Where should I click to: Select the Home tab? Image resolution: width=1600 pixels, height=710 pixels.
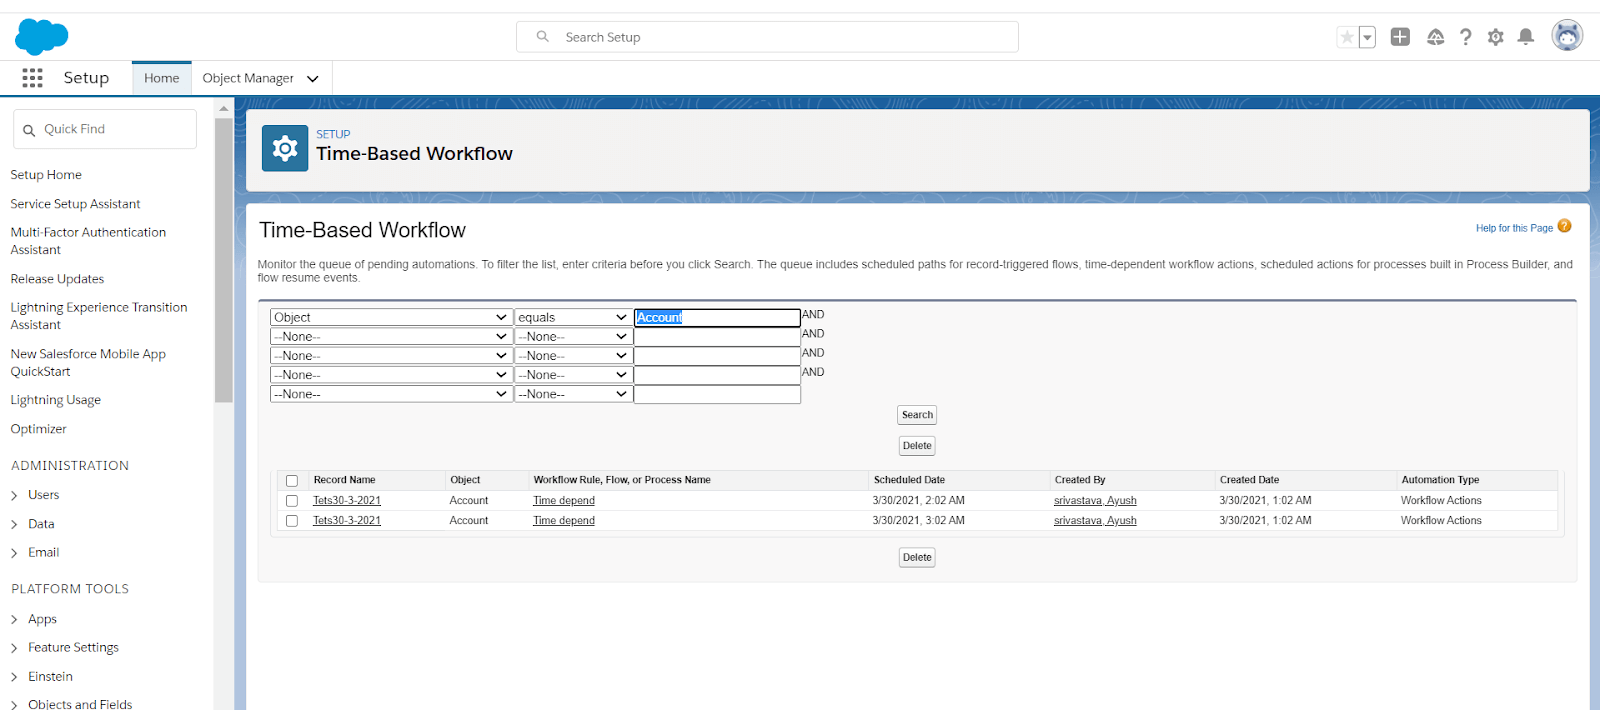pos(161,78)
